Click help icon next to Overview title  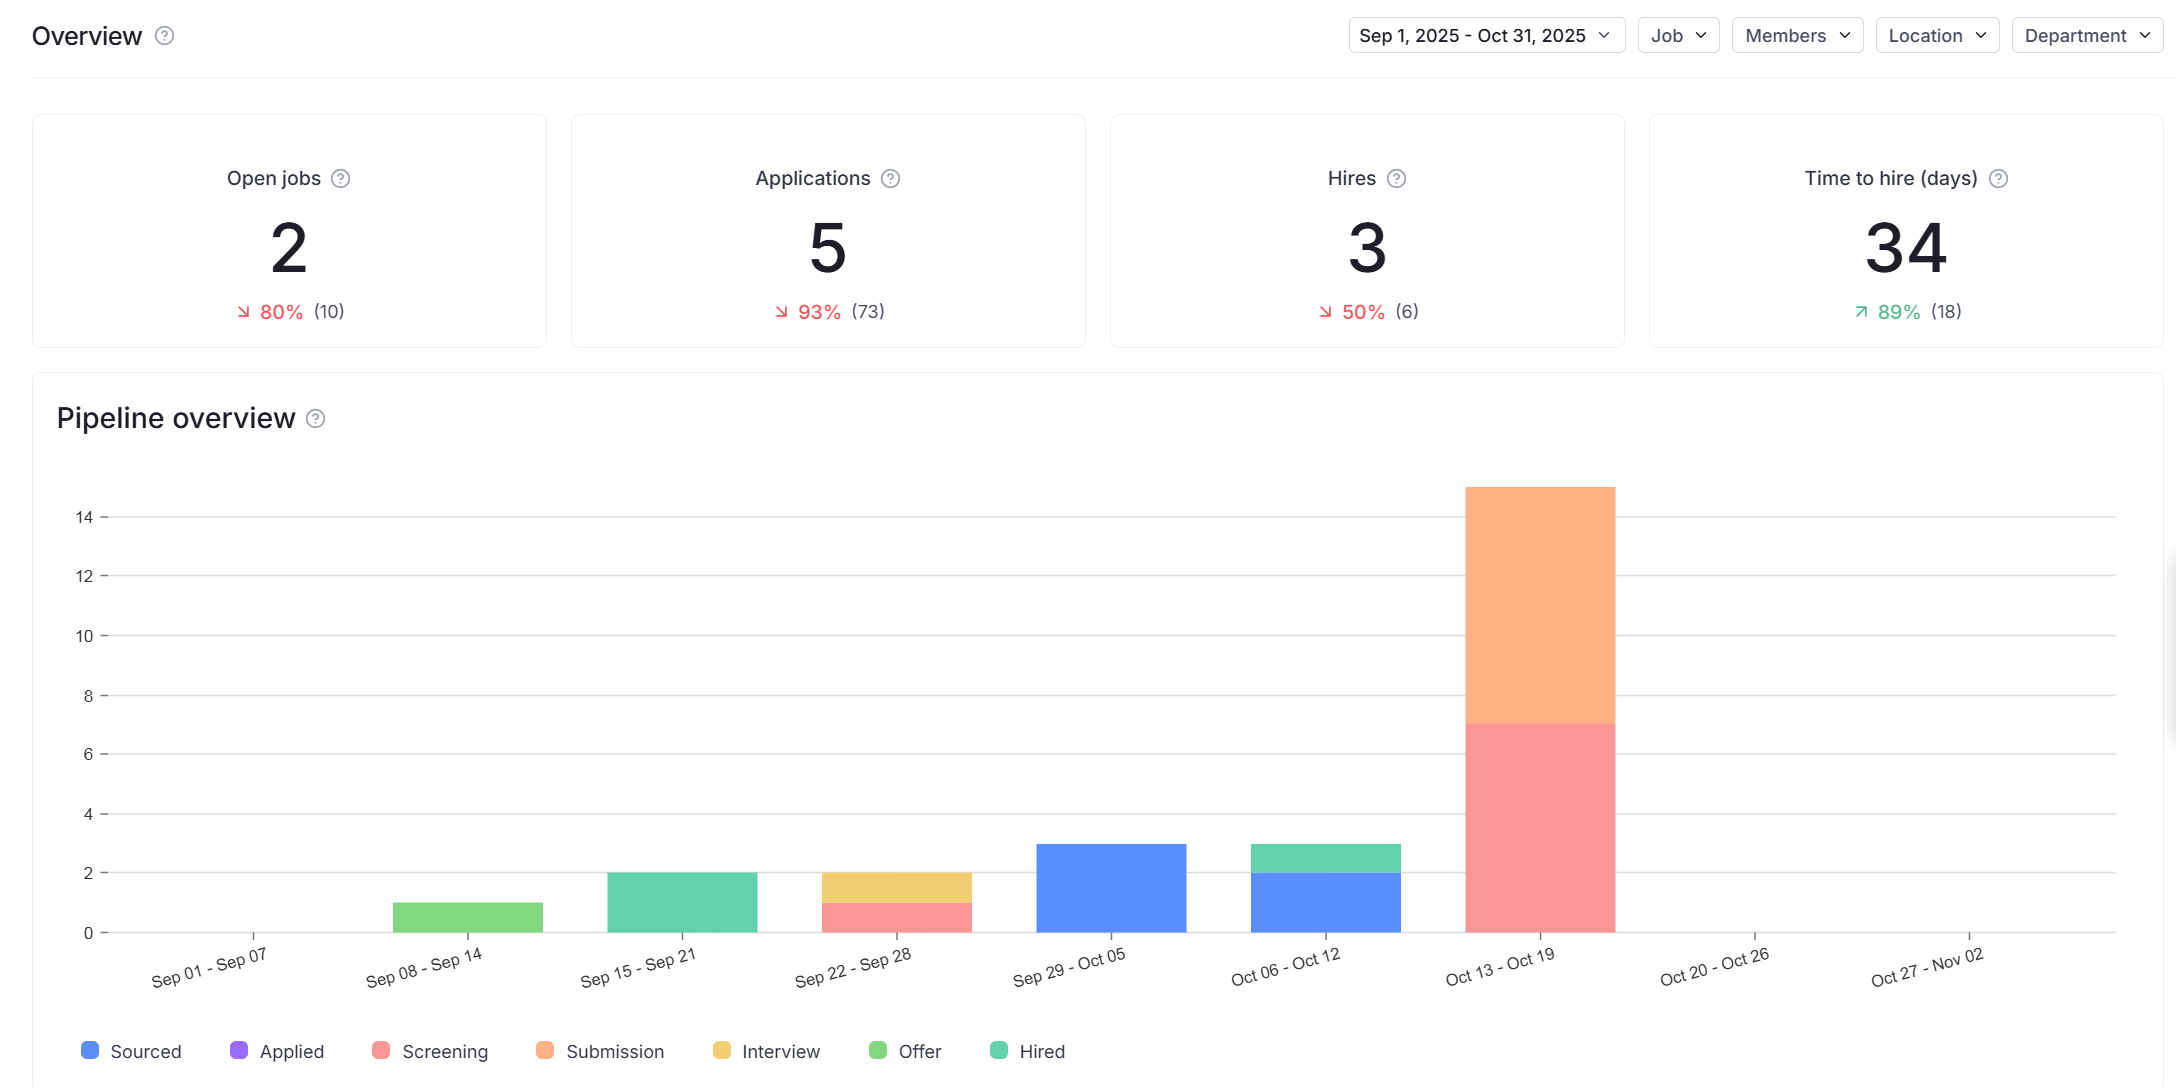[x=165, y=36]
